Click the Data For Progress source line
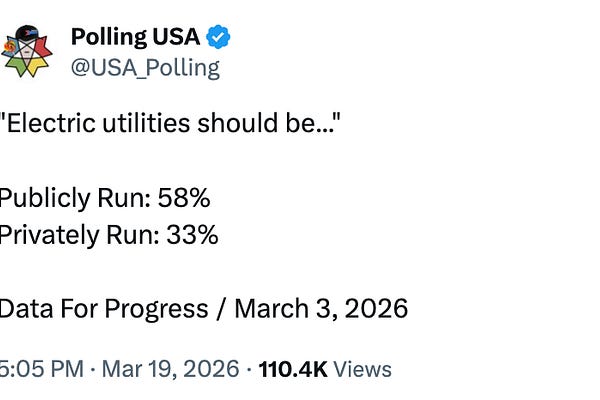This screenshot has height=400, width=600. click(203, 307)
